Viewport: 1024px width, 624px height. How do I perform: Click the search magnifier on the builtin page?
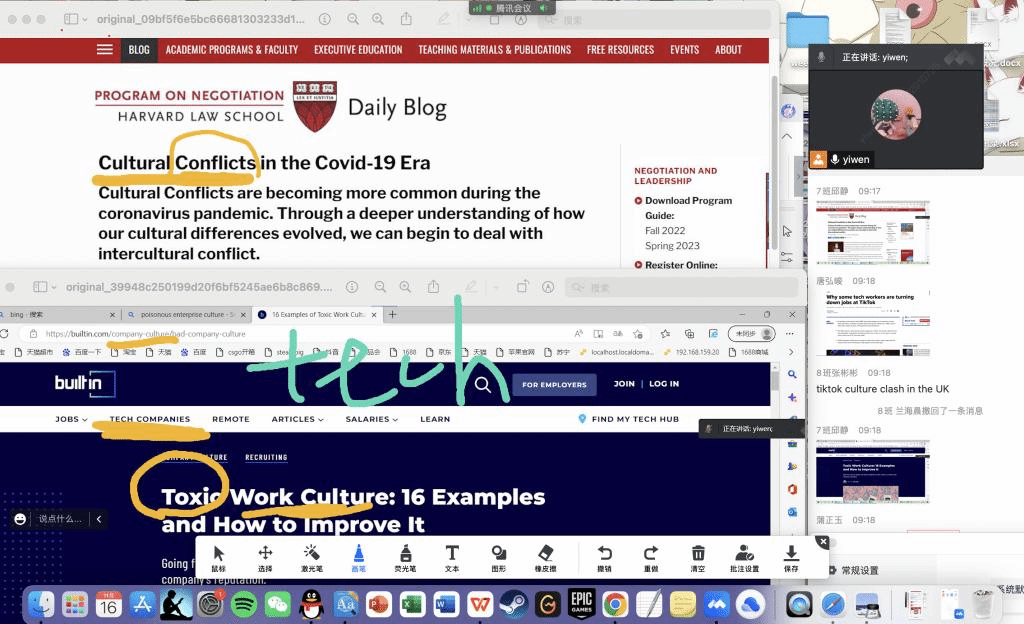[483, 384]
